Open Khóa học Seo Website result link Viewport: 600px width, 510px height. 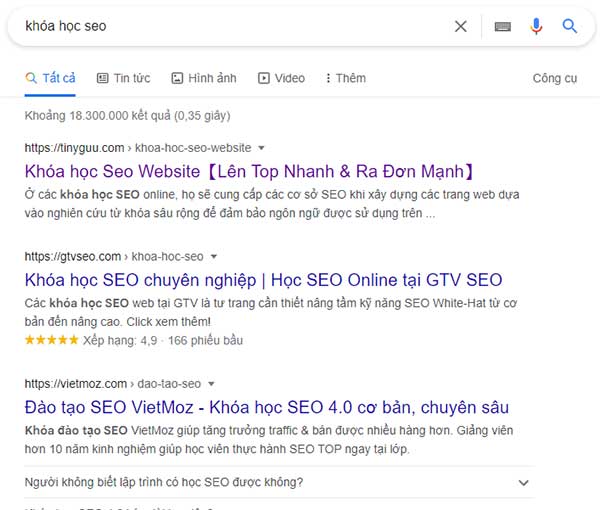(x=249, y=171)
